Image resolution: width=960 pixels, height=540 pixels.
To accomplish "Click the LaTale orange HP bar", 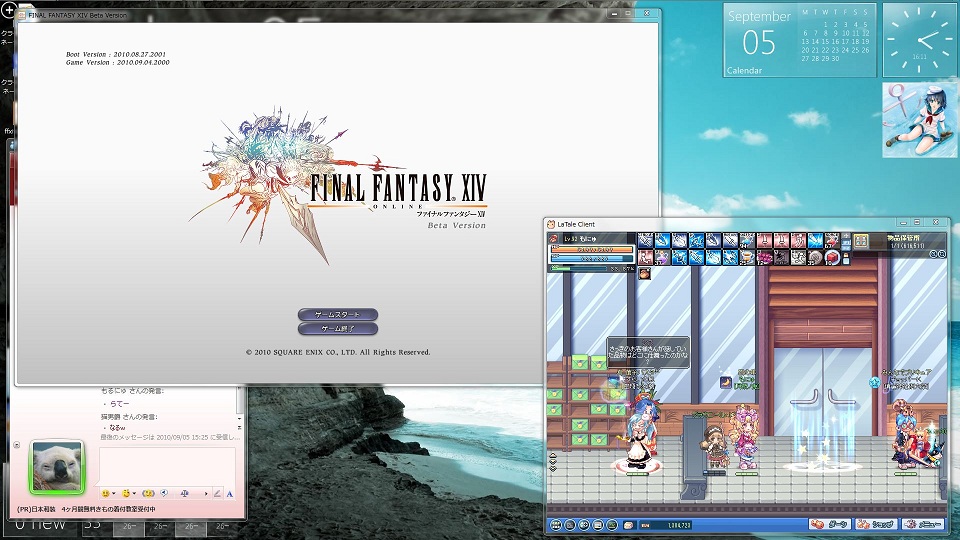I will [x=592, y=249].
